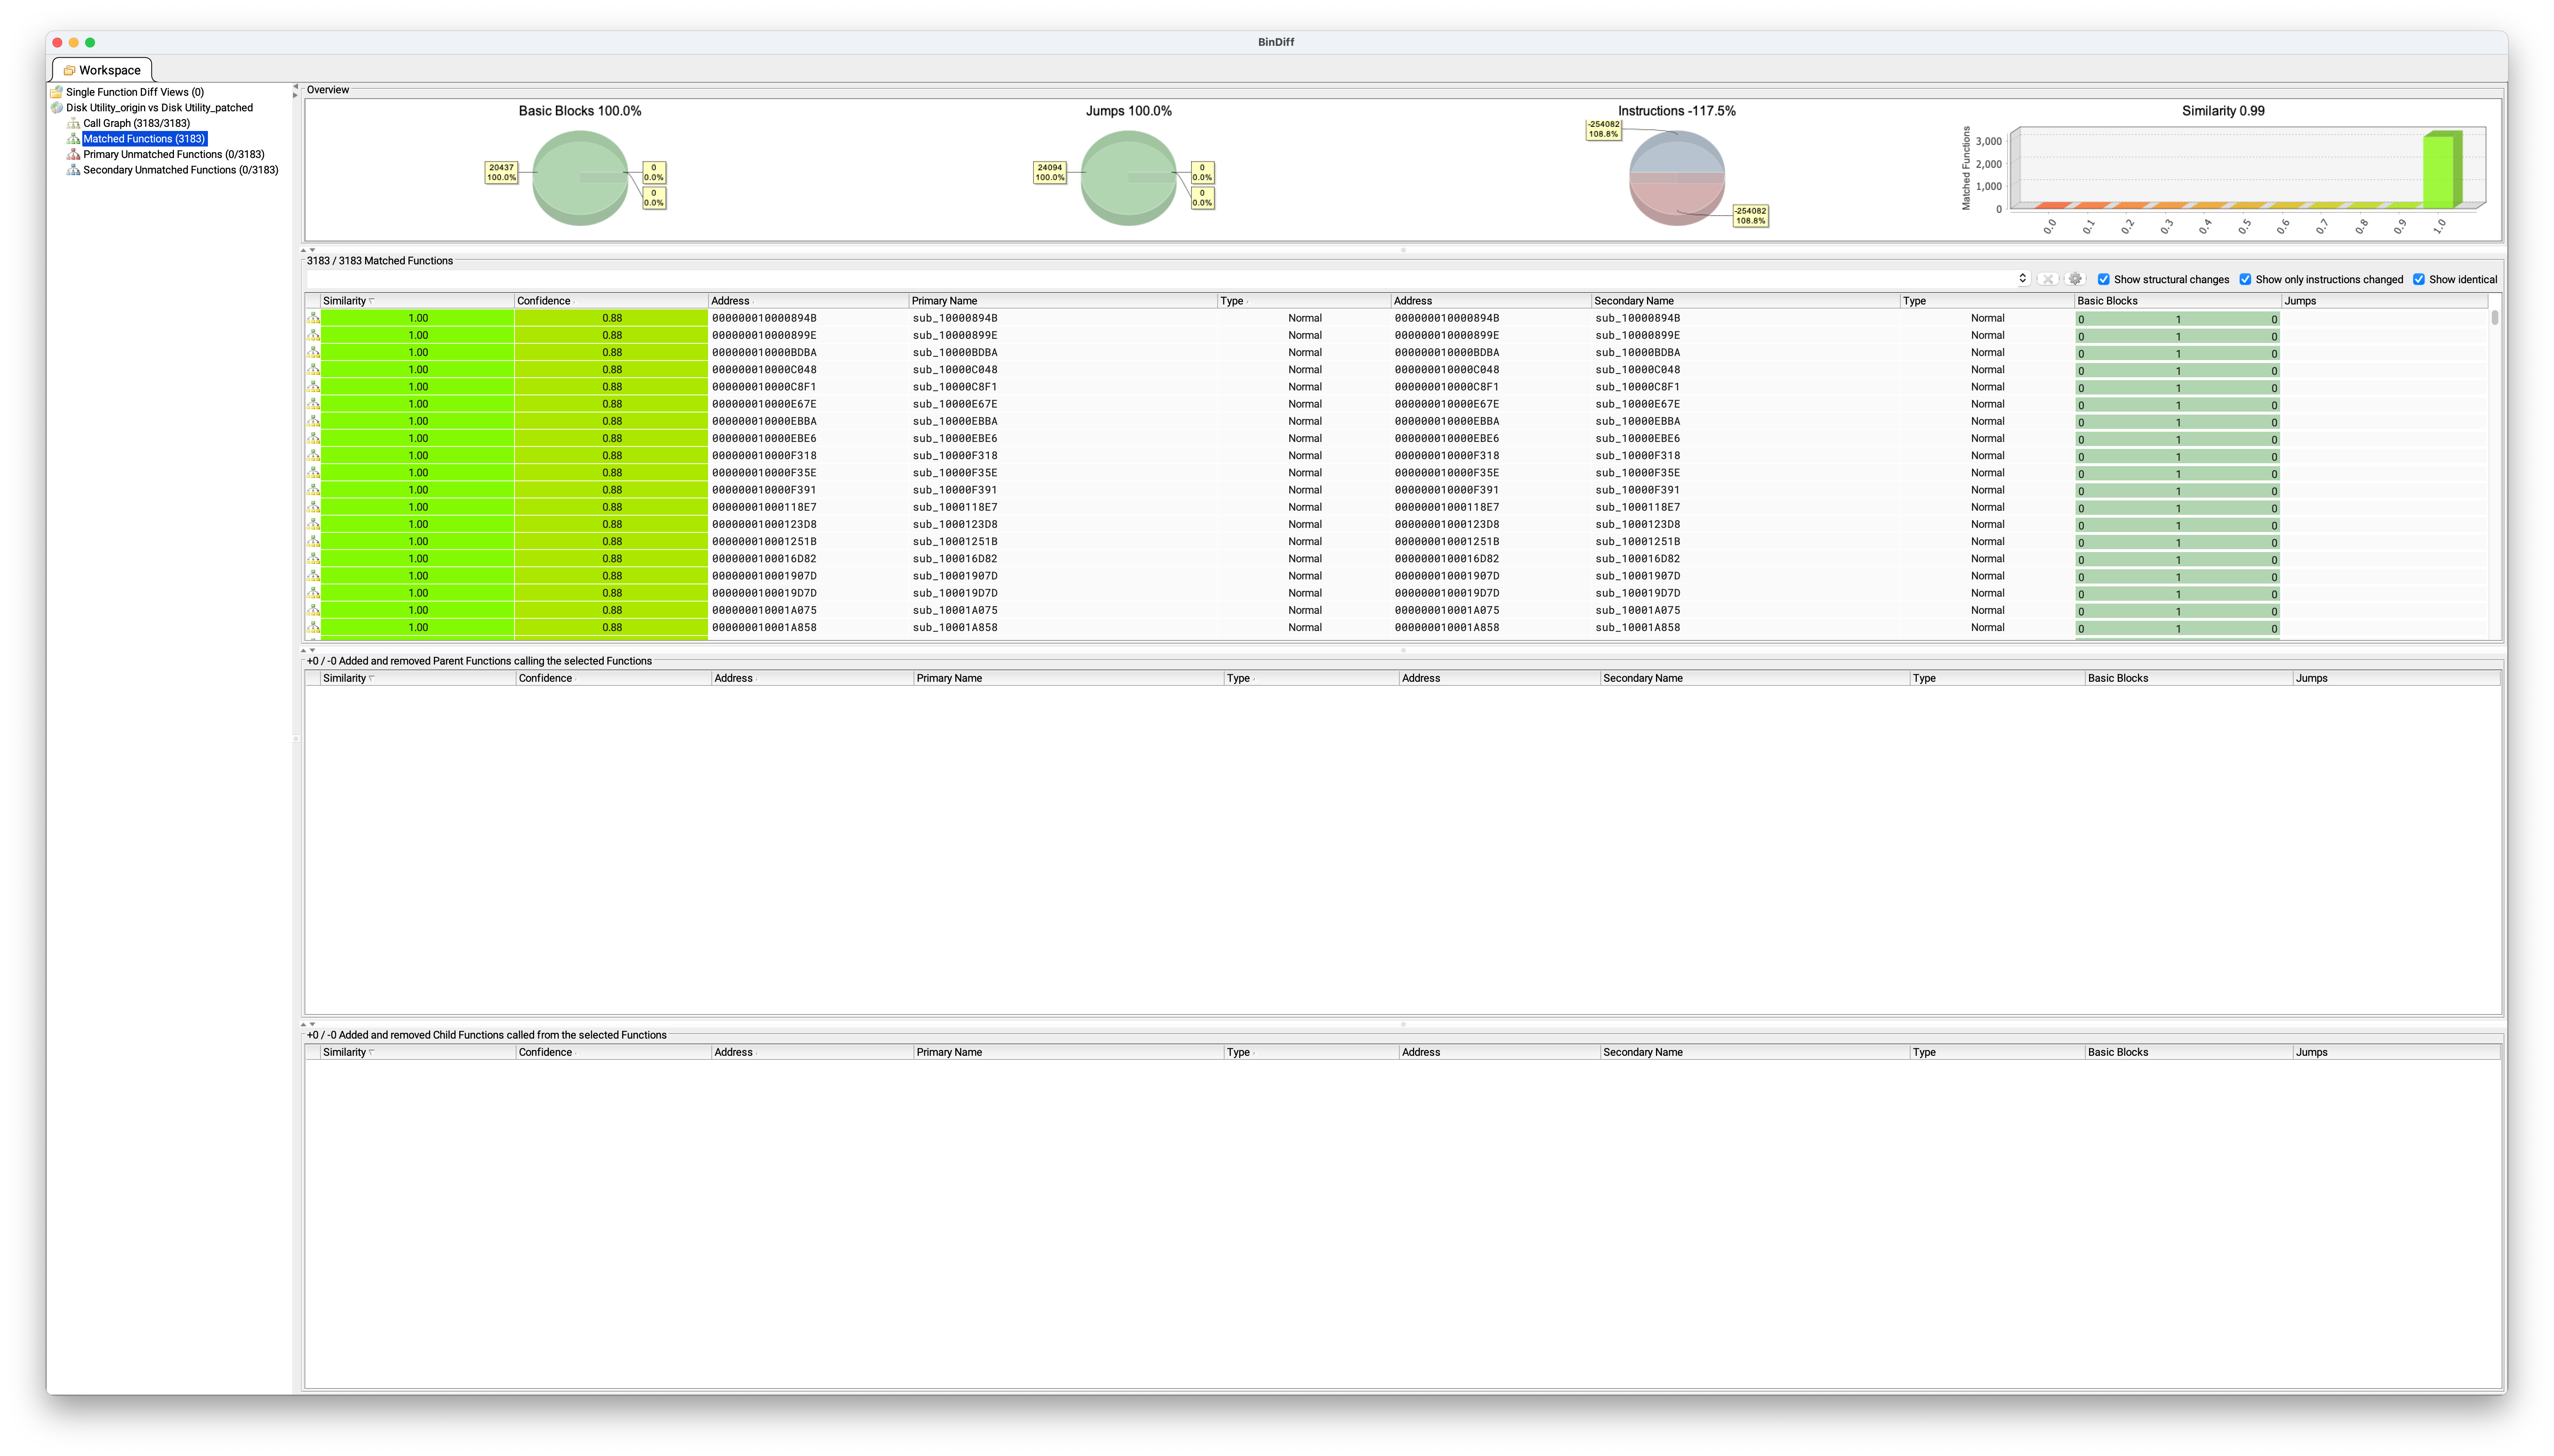
Task: Select Disk Utility_origin vs Disk Utility_patched node
Action: [x=159, y=108]
